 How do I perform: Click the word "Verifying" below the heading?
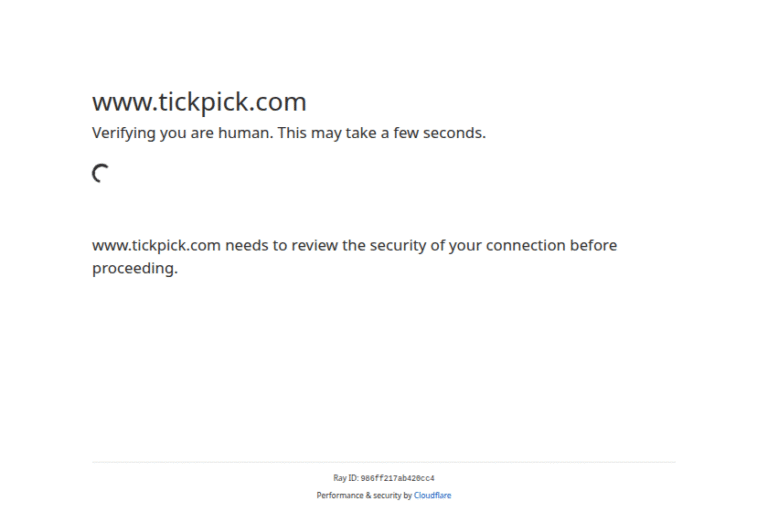click(125, 133)
